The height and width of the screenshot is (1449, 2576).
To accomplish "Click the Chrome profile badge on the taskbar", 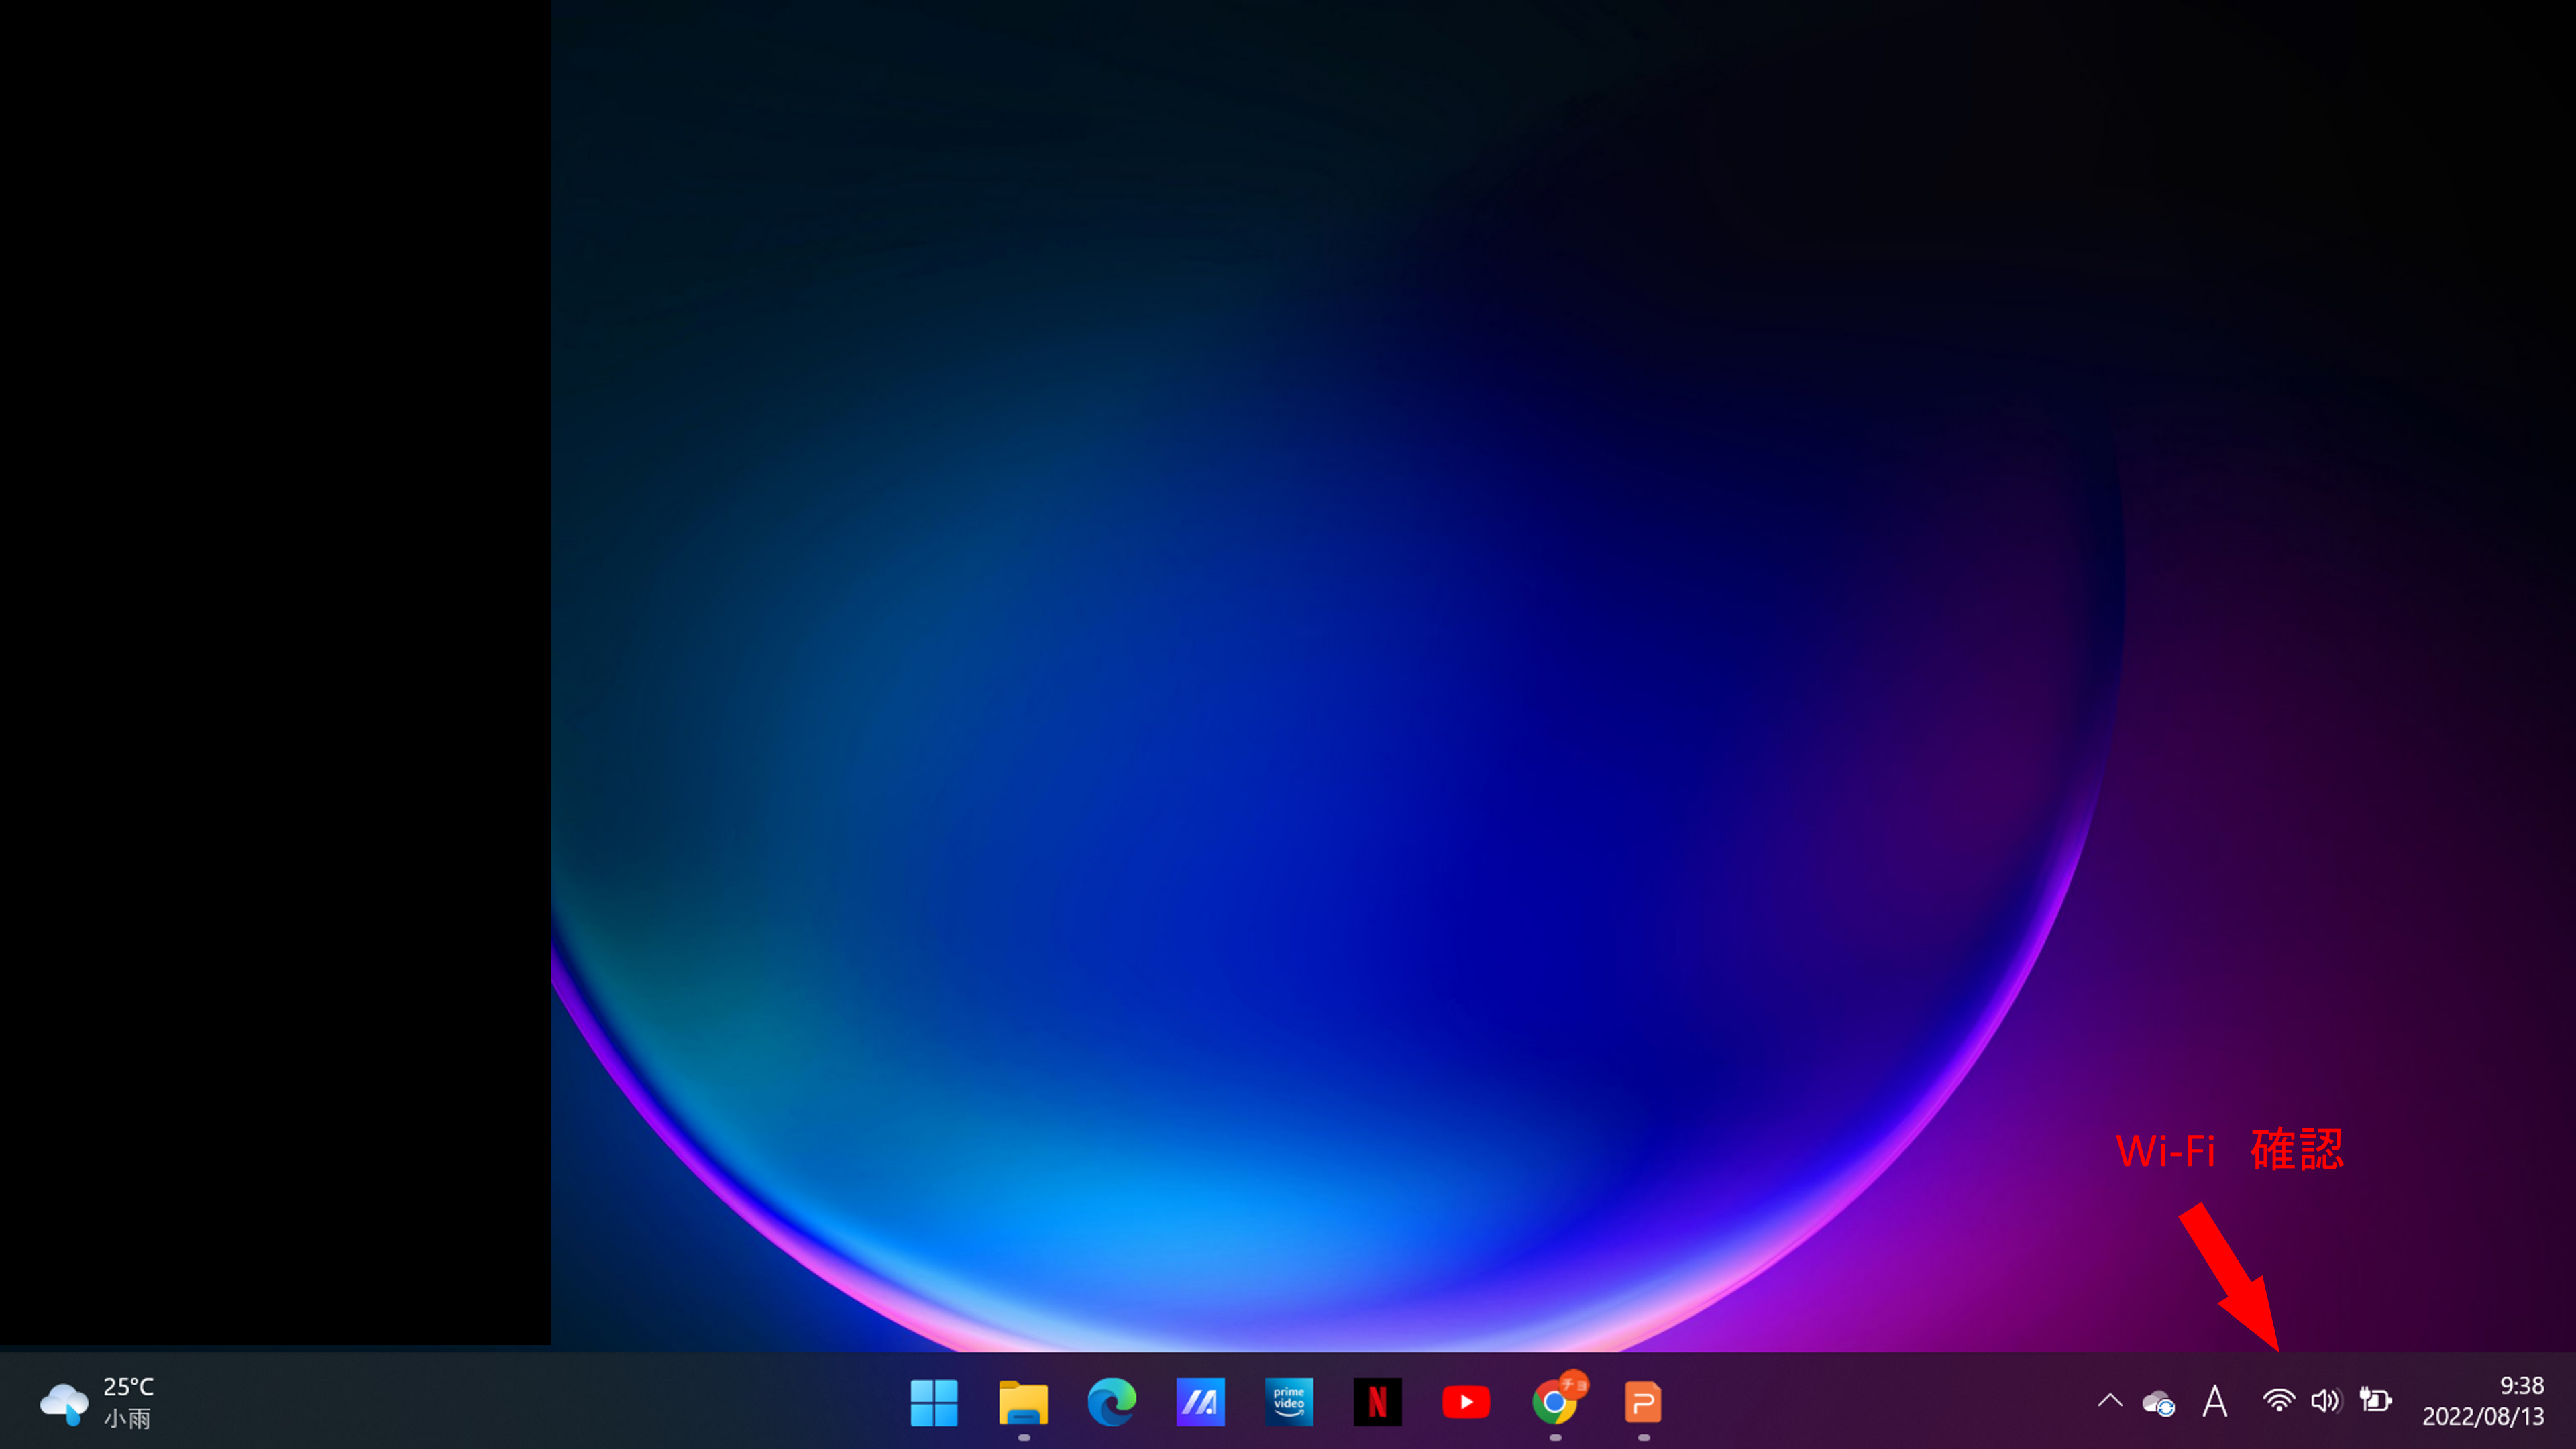I will coord(1574,1384).
